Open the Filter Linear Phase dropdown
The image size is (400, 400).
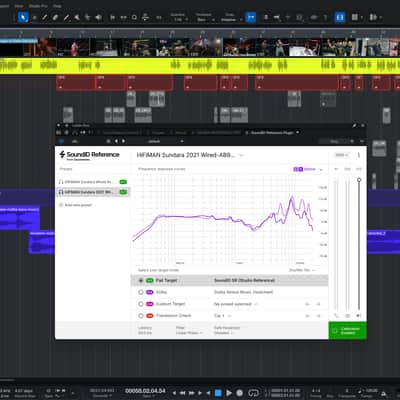[x=189, y=333]
